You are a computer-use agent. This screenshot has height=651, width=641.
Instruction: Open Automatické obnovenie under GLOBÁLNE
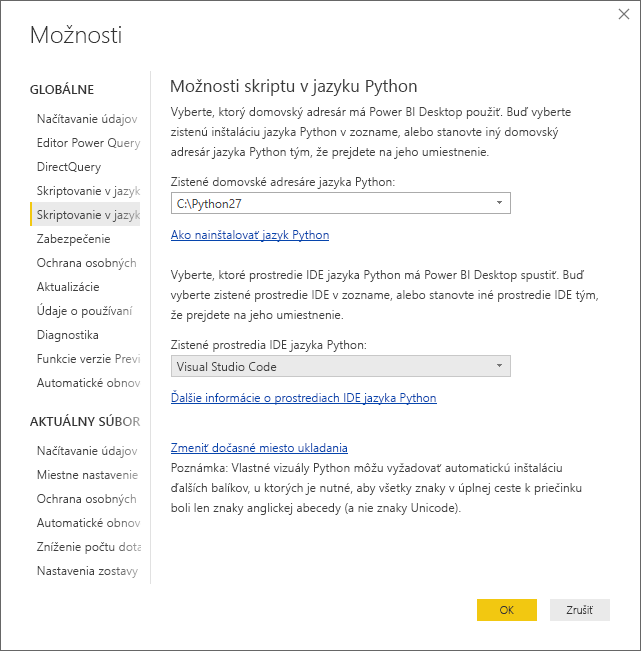click(x=88, y=383)
